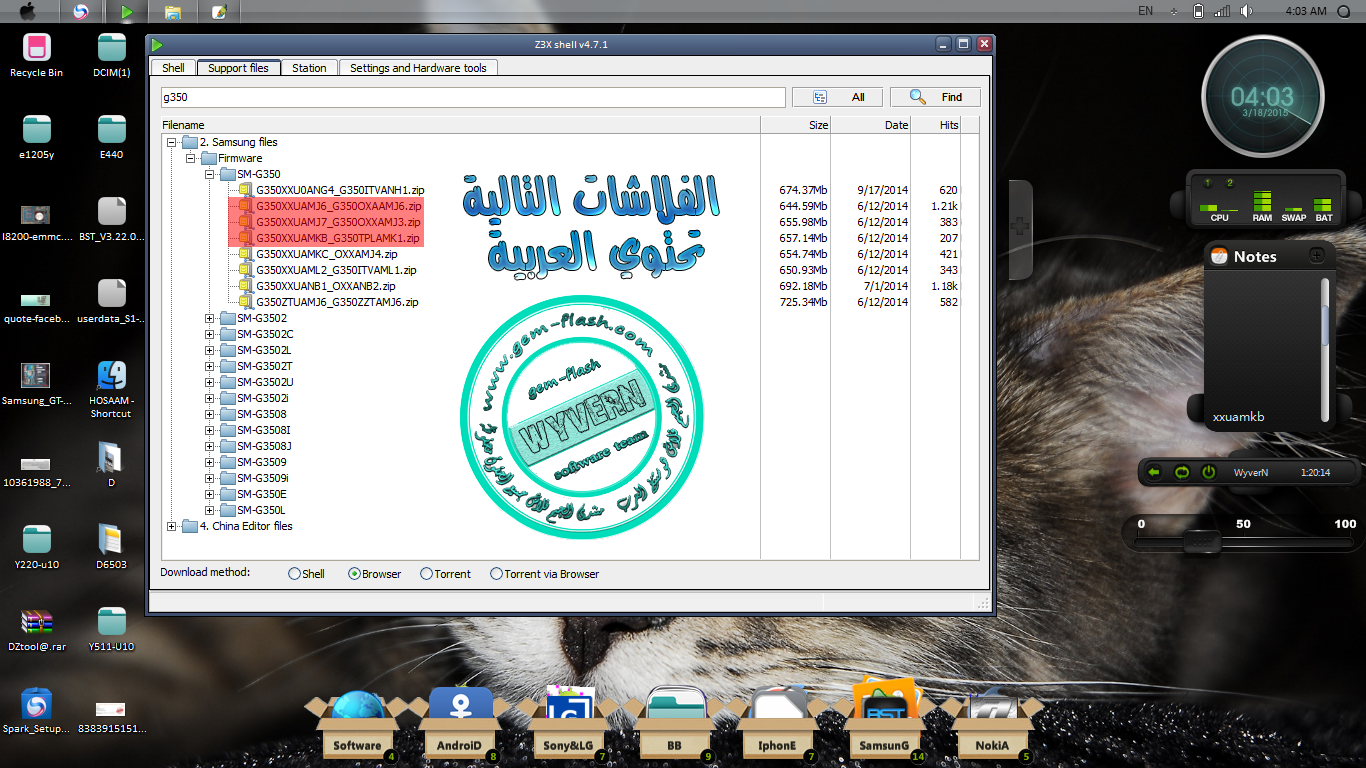Viewport: 1366px width, 768px height.
Task: Open the Y511-U10 desktop folder
Action: (x=112, y=629)
